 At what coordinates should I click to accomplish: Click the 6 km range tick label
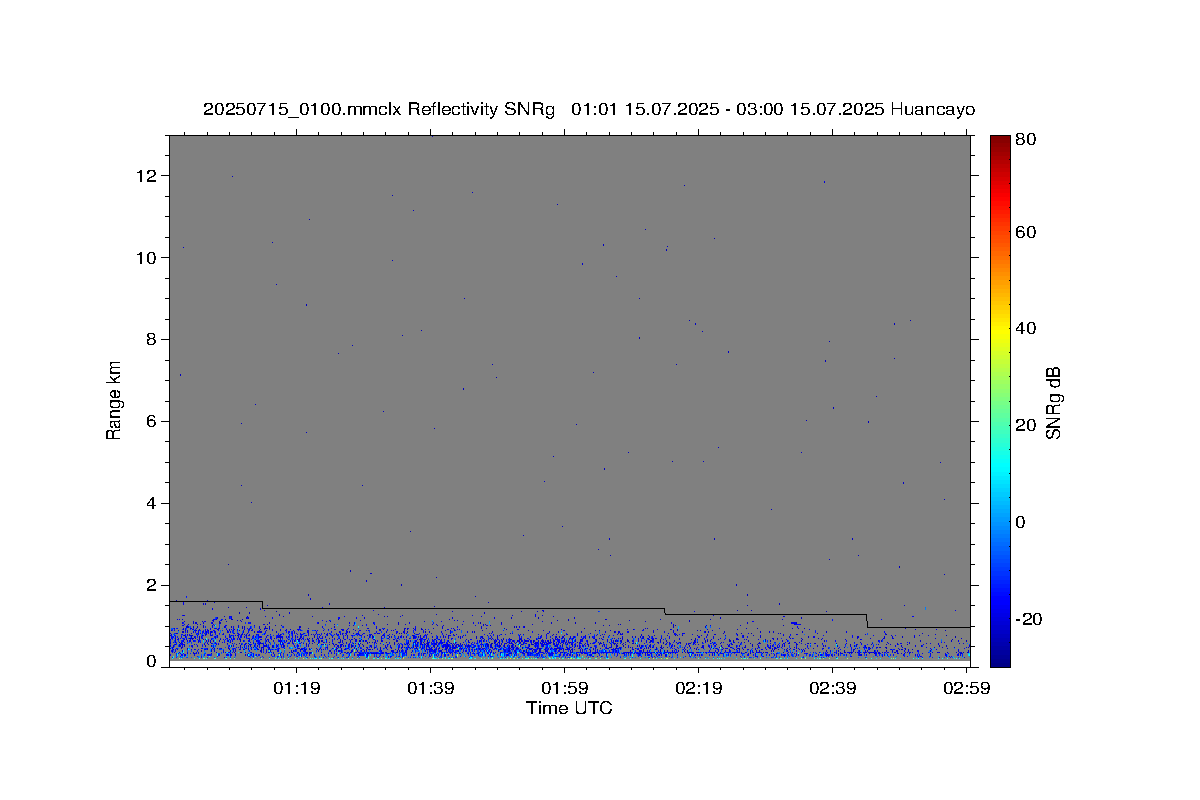tap(152, 422)
